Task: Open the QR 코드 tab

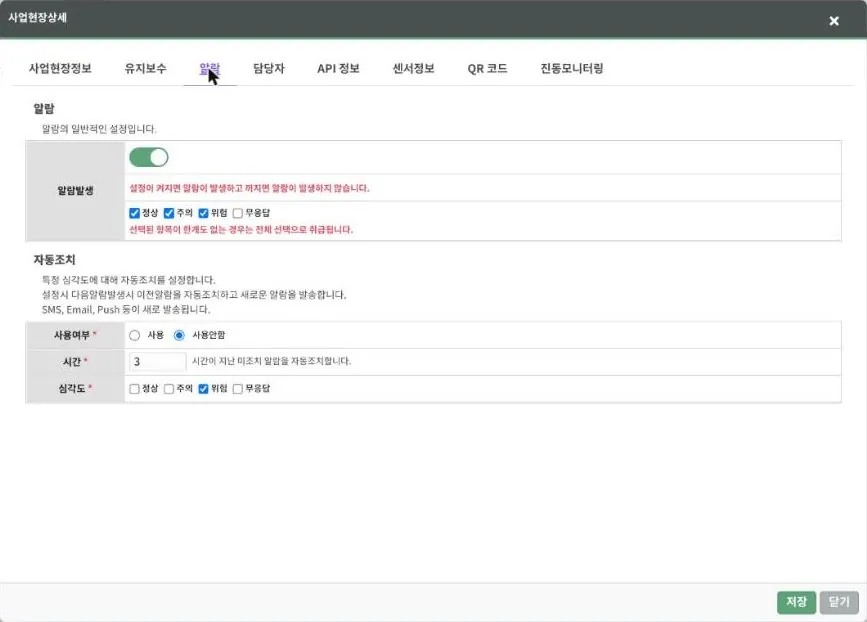Action: 487,69
